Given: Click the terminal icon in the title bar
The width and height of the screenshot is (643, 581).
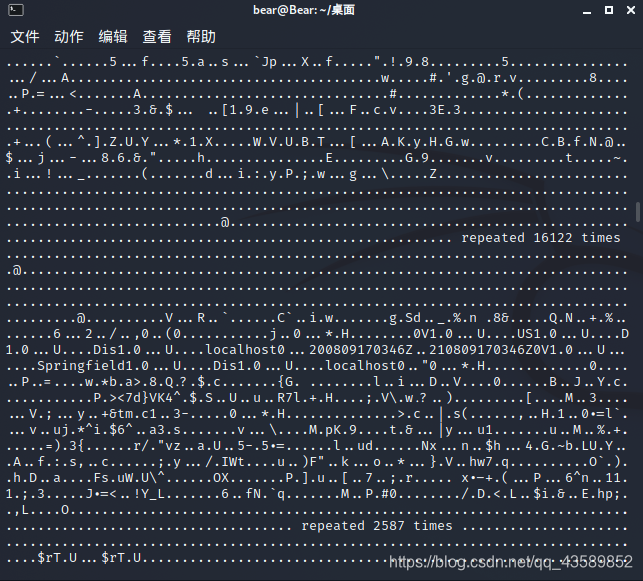Looking at the screenshot, I should click(x=16, y=10).
